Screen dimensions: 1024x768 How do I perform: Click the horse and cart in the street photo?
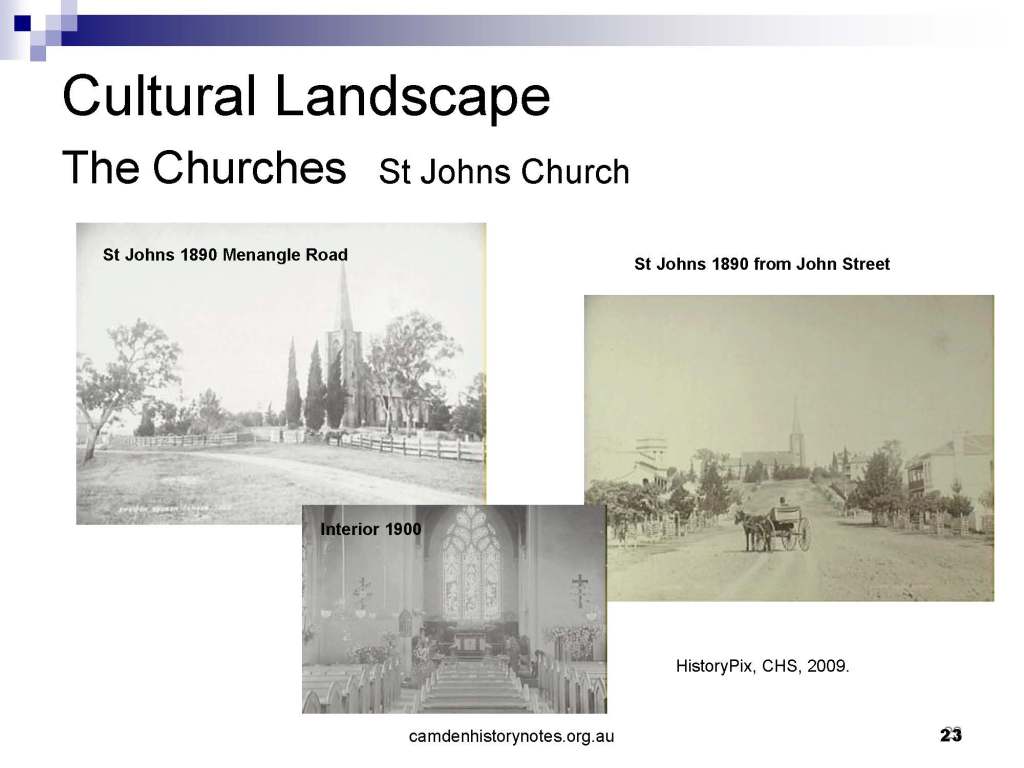coord(775,527)
